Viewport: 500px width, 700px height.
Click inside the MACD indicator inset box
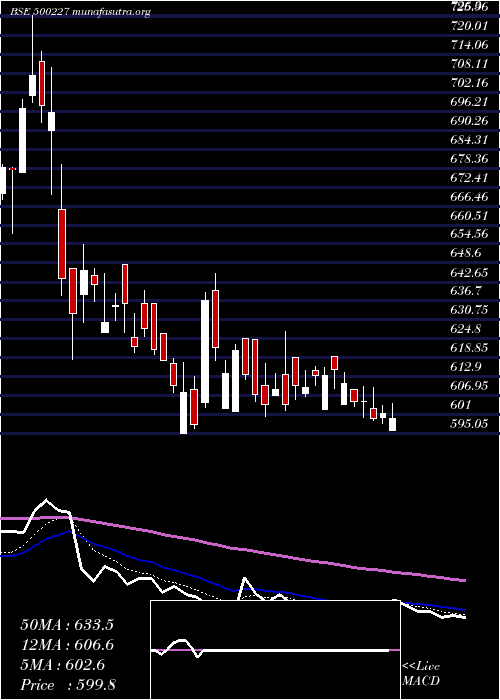pos(275,650)
